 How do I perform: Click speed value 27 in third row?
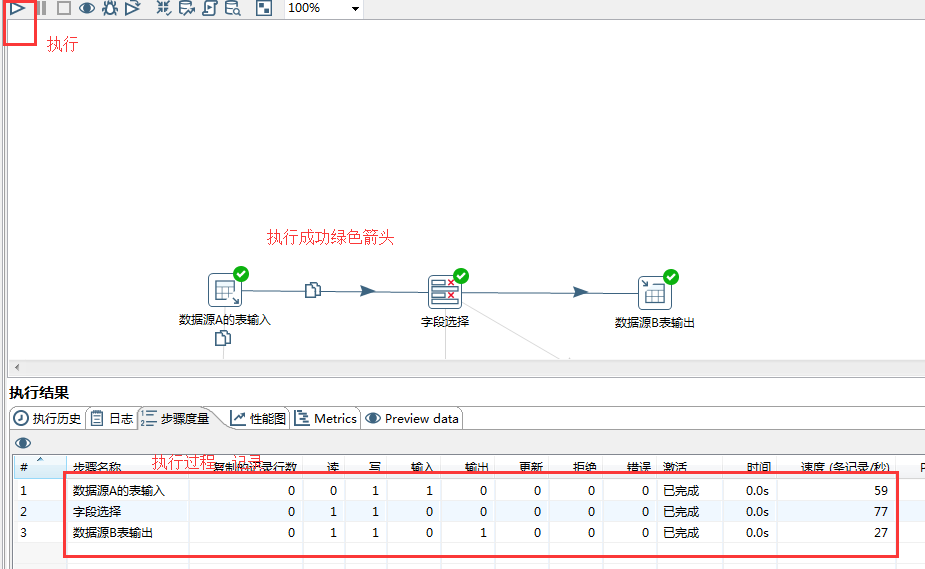[881, 533]
